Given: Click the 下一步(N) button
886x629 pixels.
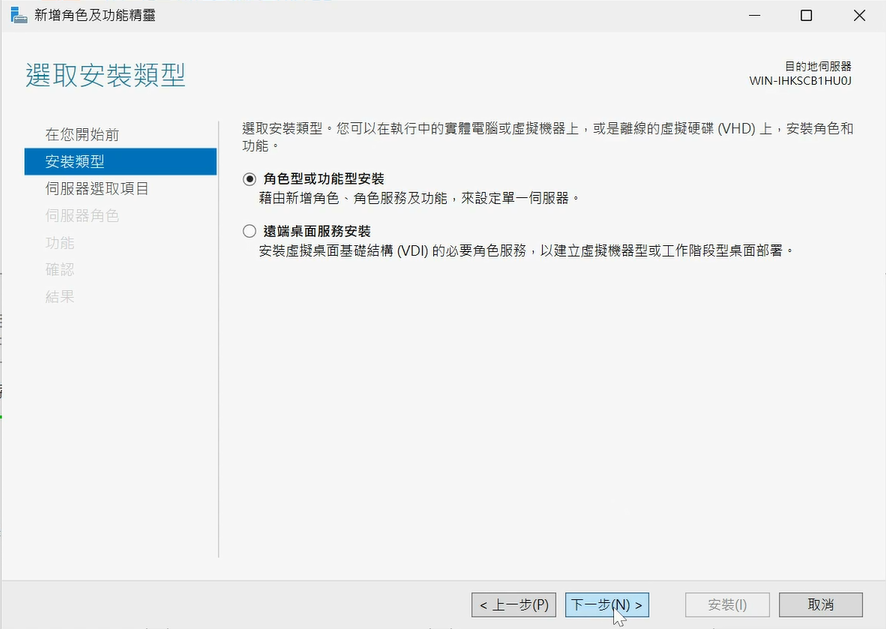Looking at the screenshot, I should click(x=607, y=605).
